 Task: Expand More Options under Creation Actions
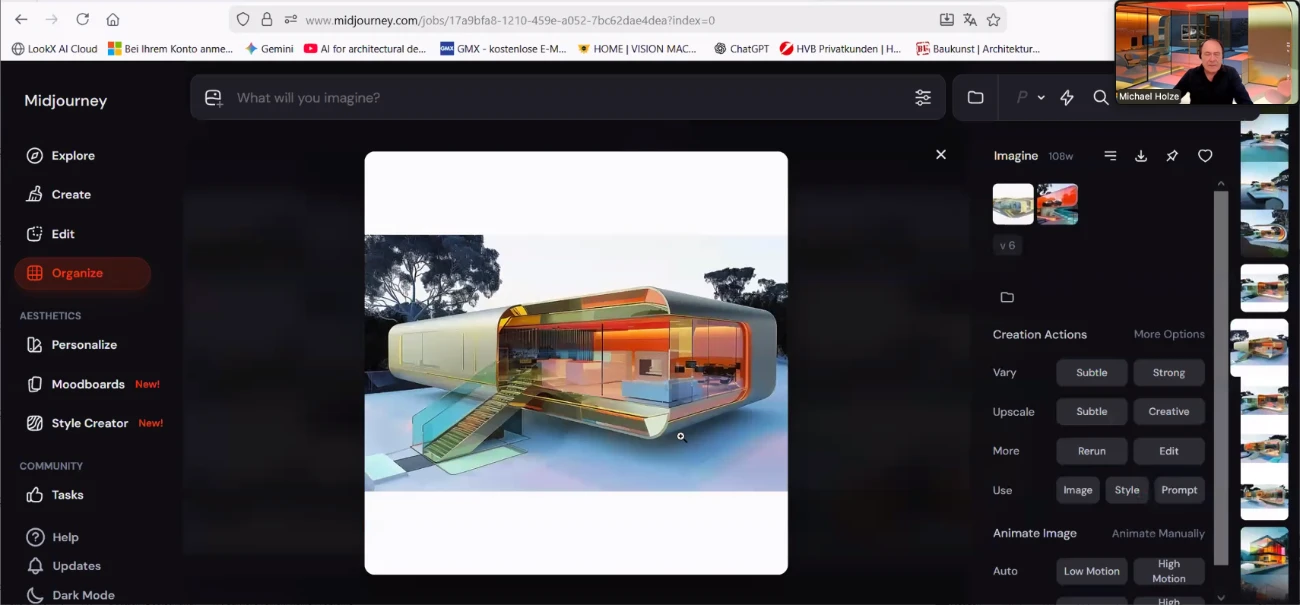tap(1168, 334)
